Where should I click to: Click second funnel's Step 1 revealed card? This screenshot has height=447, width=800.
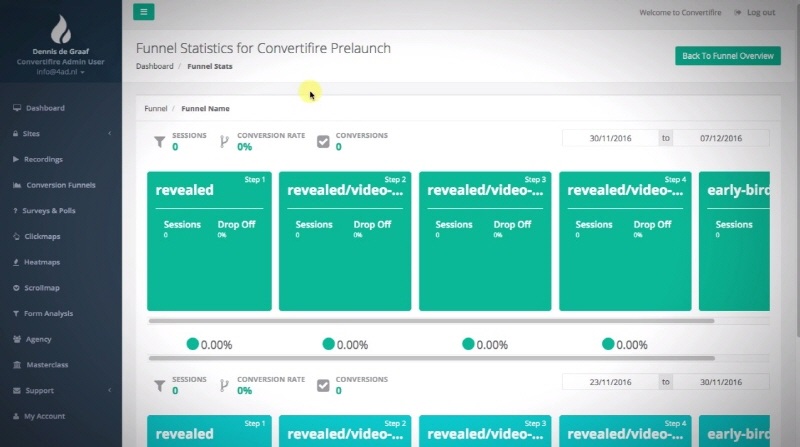pos(209,431)
